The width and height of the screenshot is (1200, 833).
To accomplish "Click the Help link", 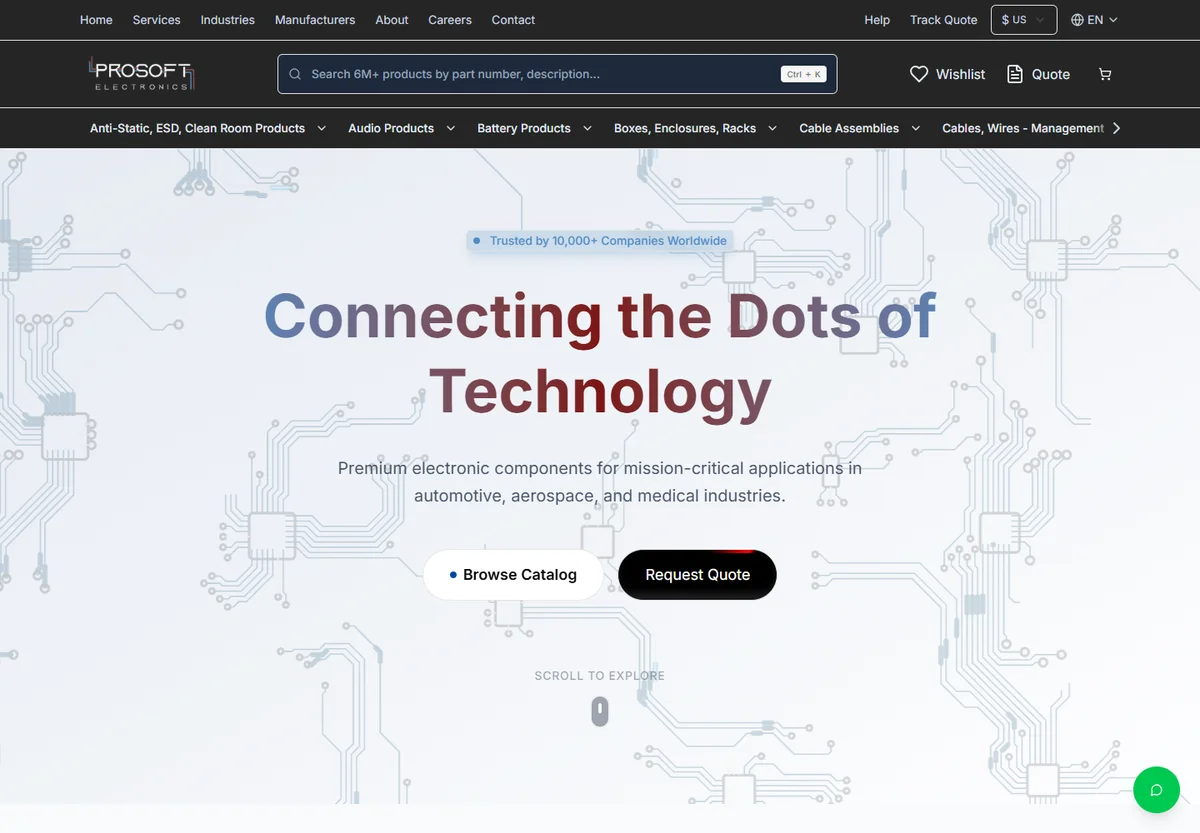I will (x=877, y=20).
